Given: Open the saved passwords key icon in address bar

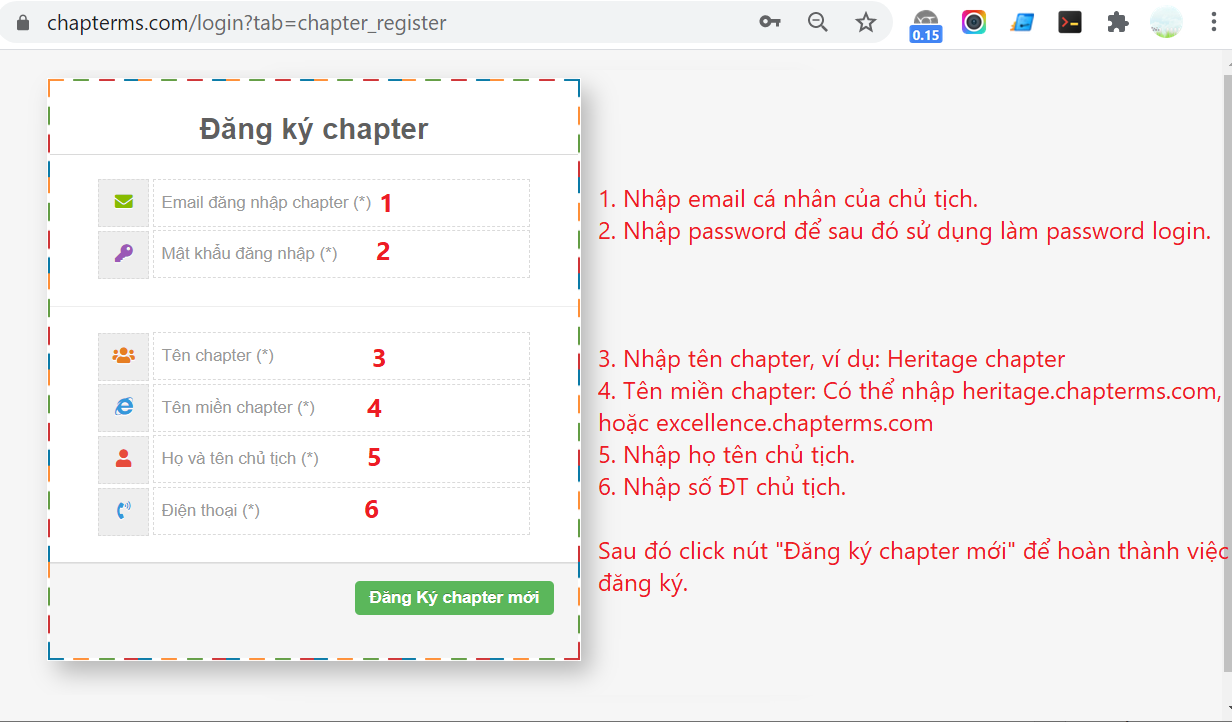Looking at the screenshot, I should click(x=769, y=22).
